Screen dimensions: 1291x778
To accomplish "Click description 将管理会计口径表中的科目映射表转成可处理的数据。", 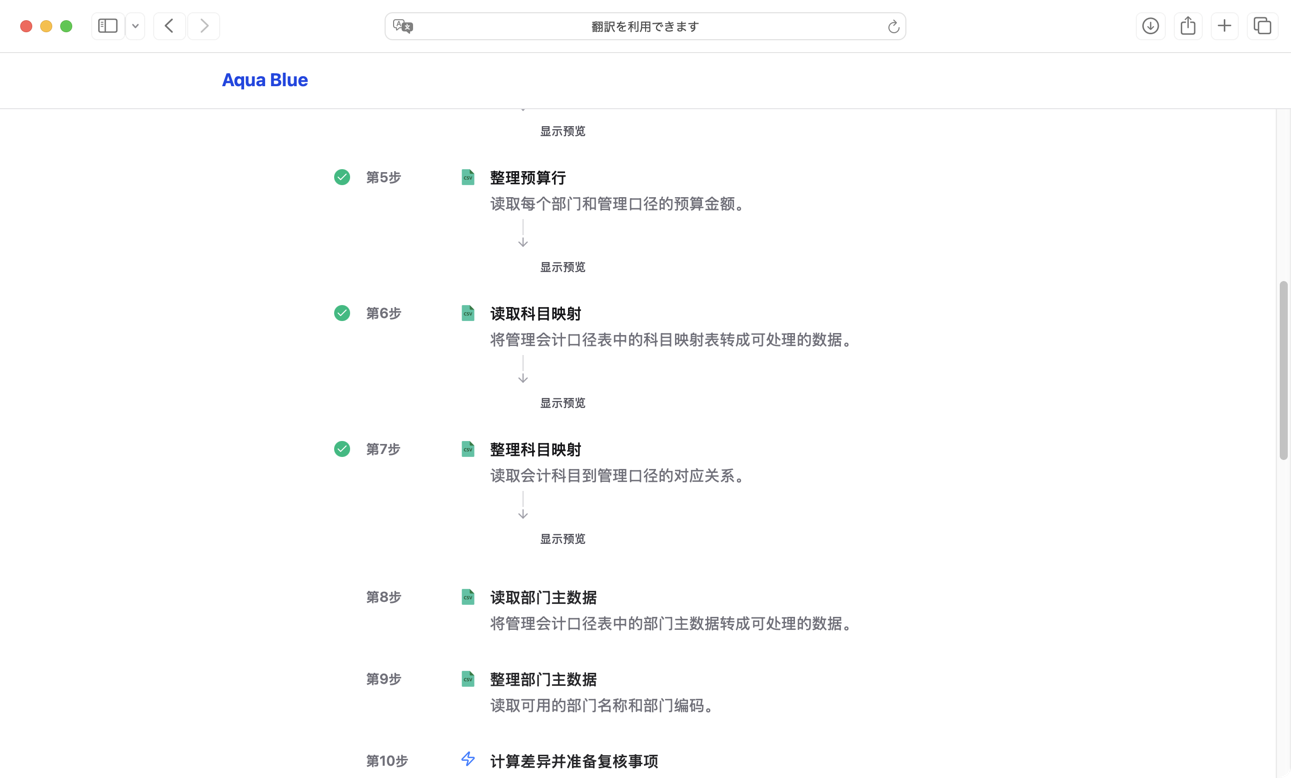I will coord(674,340).
